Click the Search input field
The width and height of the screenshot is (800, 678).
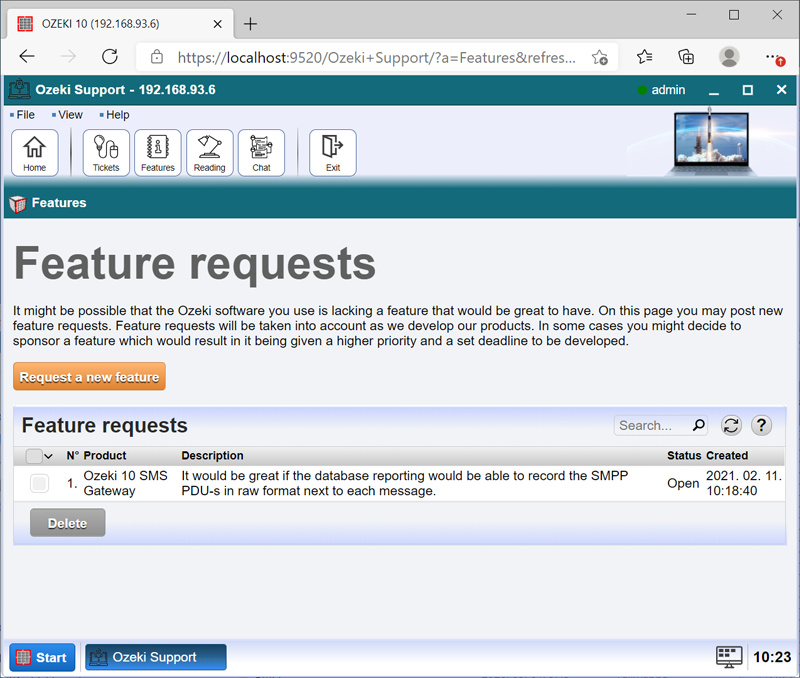click(x=652, y=425)
